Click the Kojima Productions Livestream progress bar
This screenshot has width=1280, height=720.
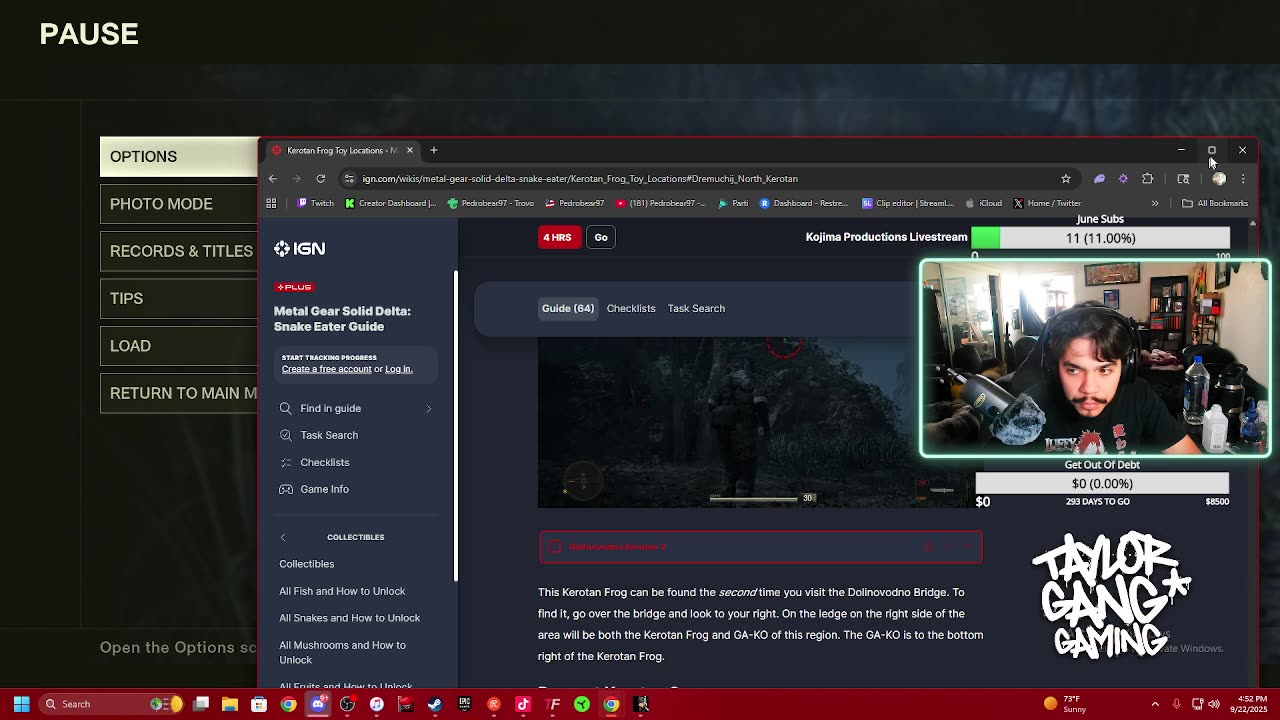(1100, 238)
